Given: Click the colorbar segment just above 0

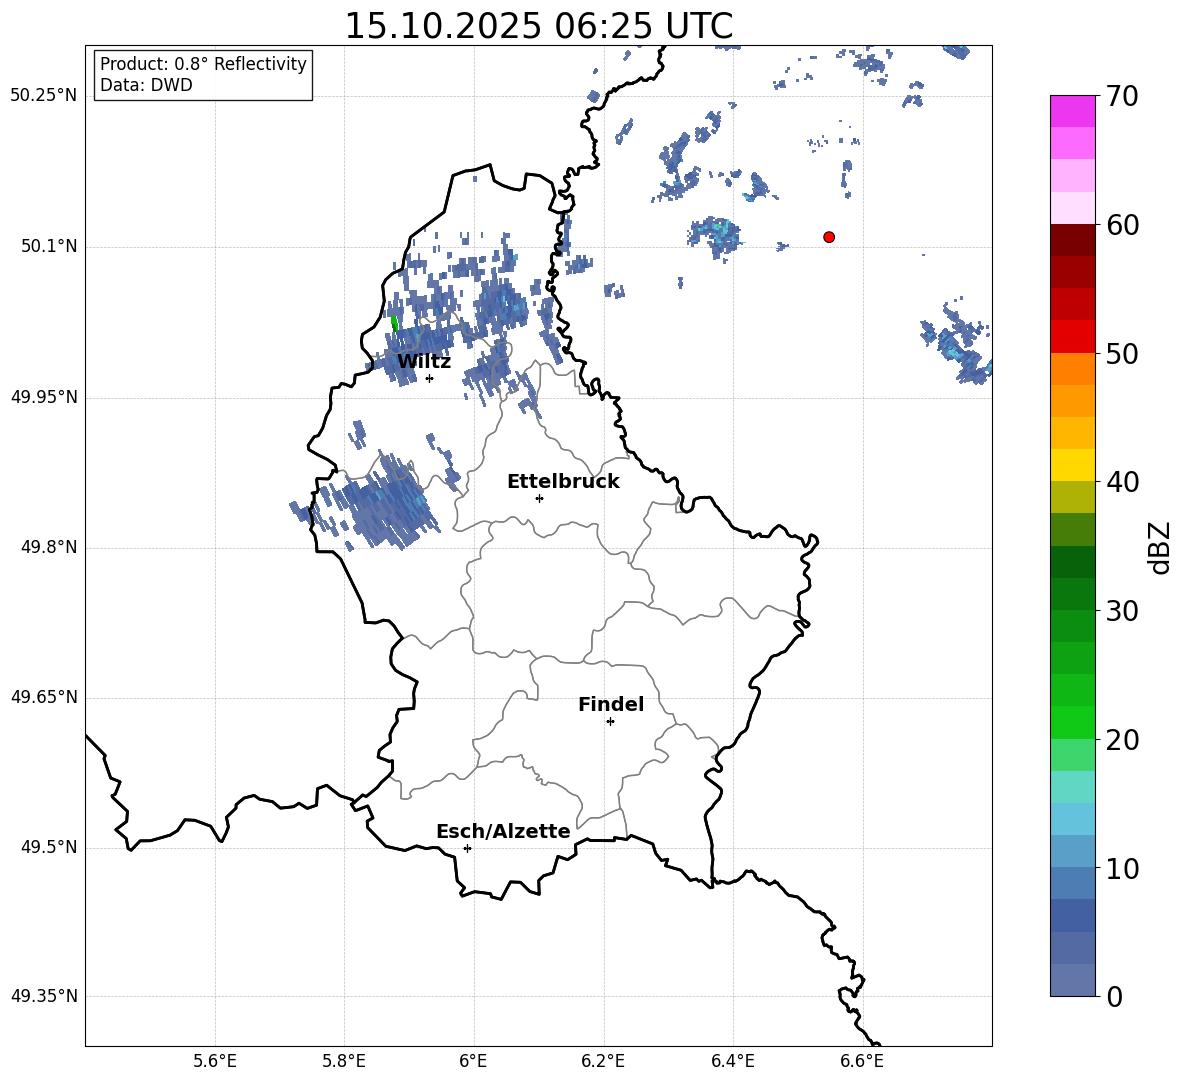Looking at the screenshot, I should pyautogui.click(x=1073, y=980).
